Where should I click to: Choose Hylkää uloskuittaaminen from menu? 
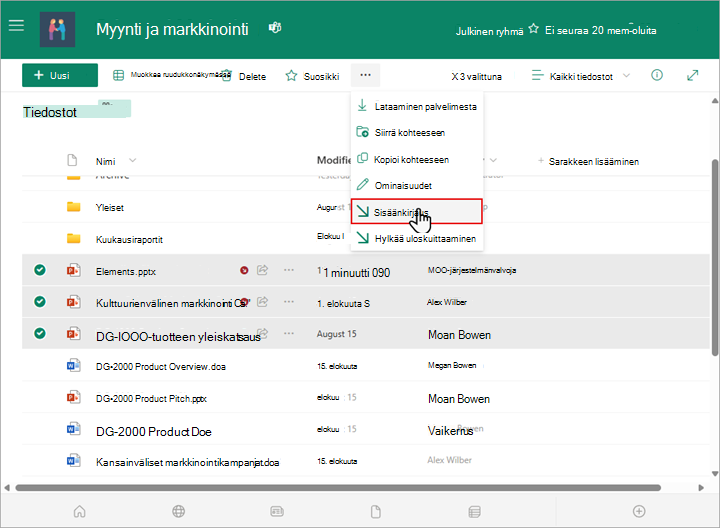417,238
